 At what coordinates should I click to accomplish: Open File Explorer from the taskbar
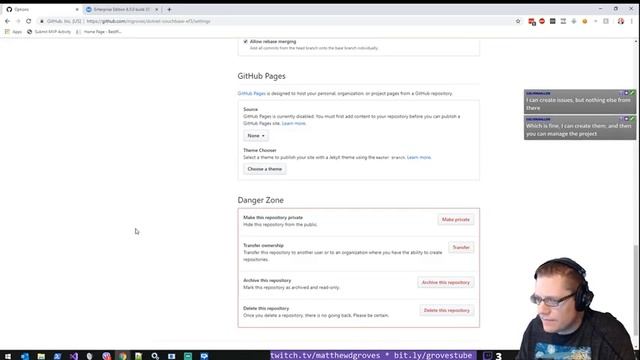pos(41,356)
